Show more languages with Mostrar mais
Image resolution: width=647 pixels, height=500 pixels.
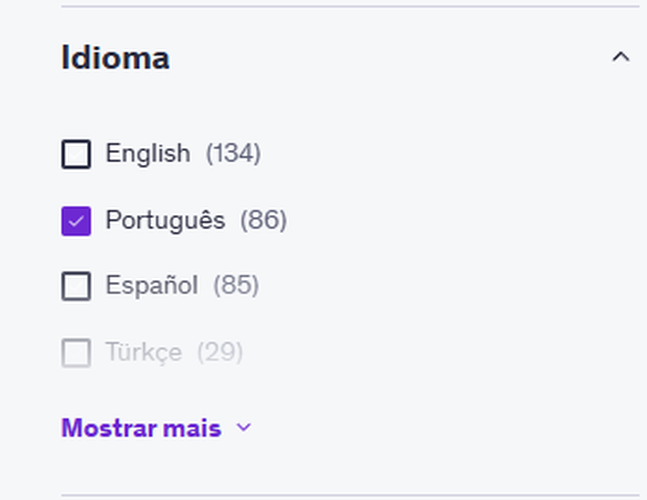141,429
